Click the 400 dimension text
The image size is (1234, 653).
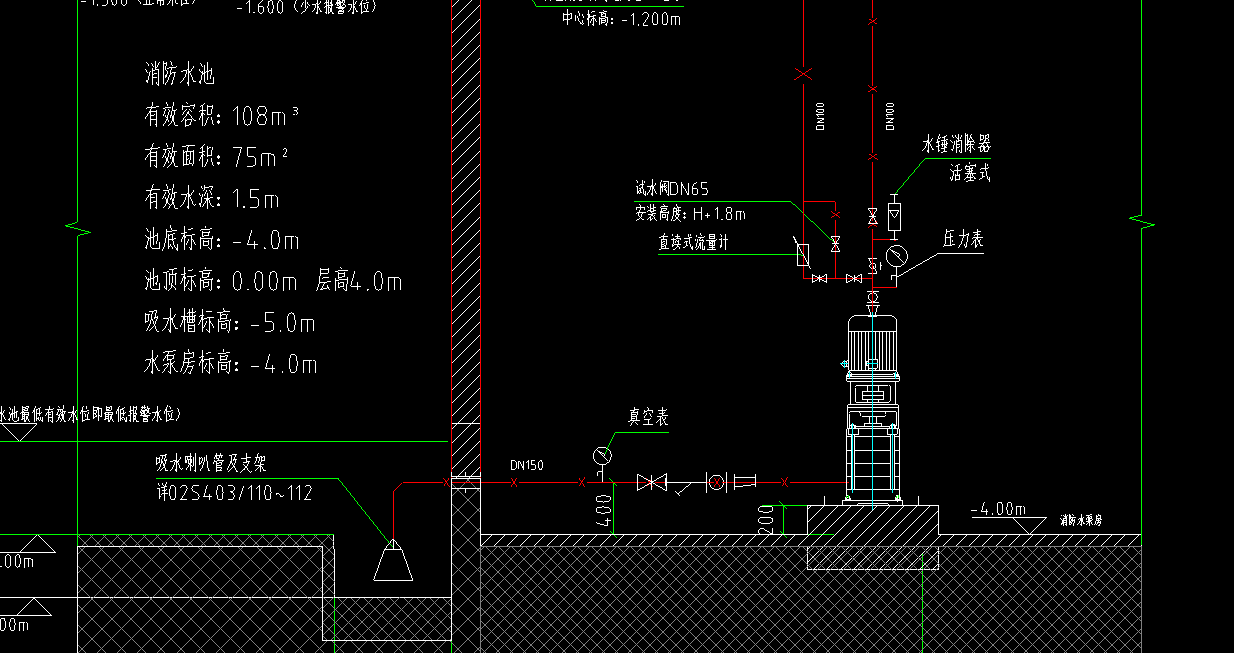pyautogui.click(x=603, y=511)
